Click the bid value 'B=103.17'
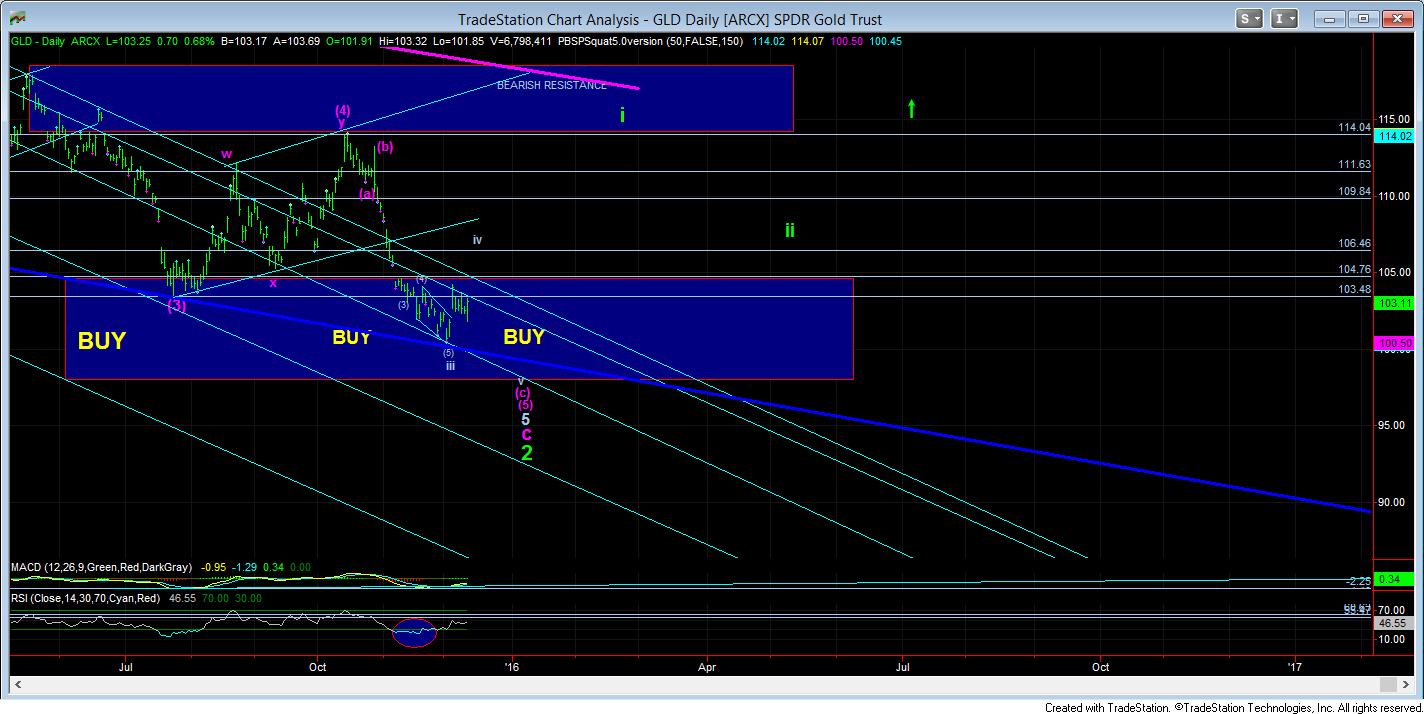1424x714 pixels. click(x=243, y=41)
